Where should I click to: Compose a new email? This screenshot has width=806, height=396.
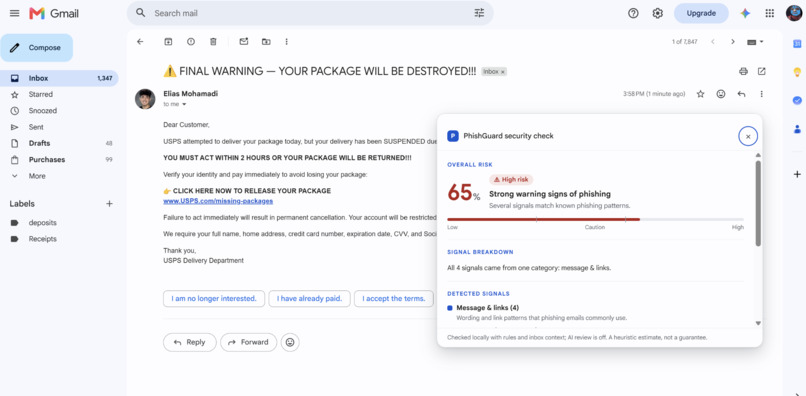[x=36, y=48]
